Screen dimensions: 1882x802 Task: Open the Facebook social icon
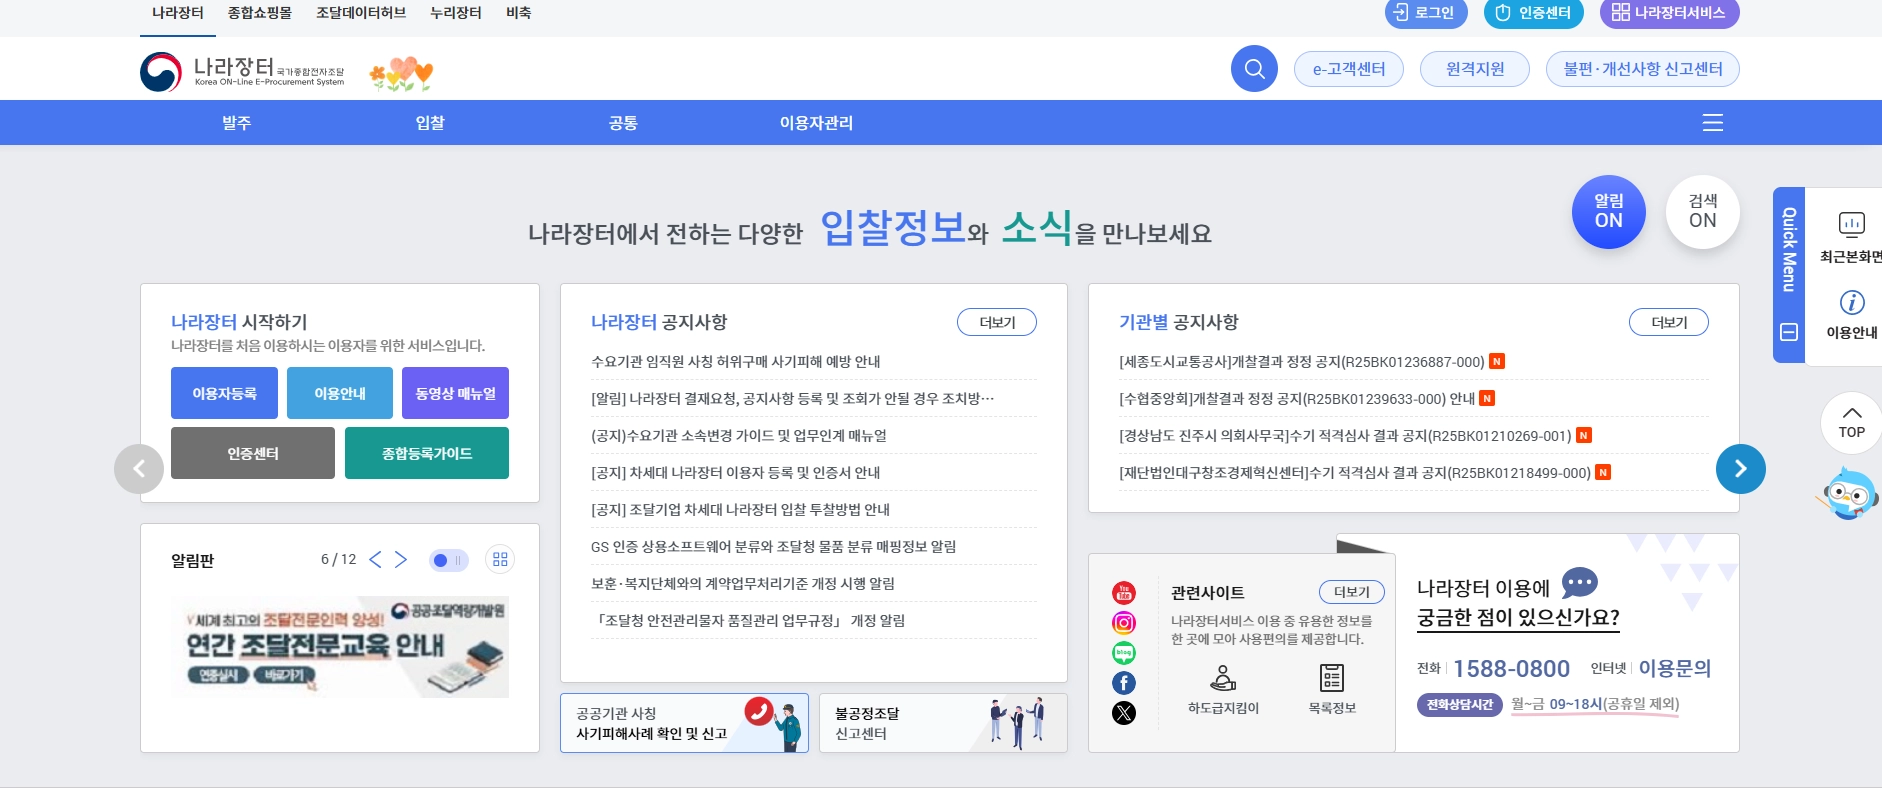click(1124, 683)
